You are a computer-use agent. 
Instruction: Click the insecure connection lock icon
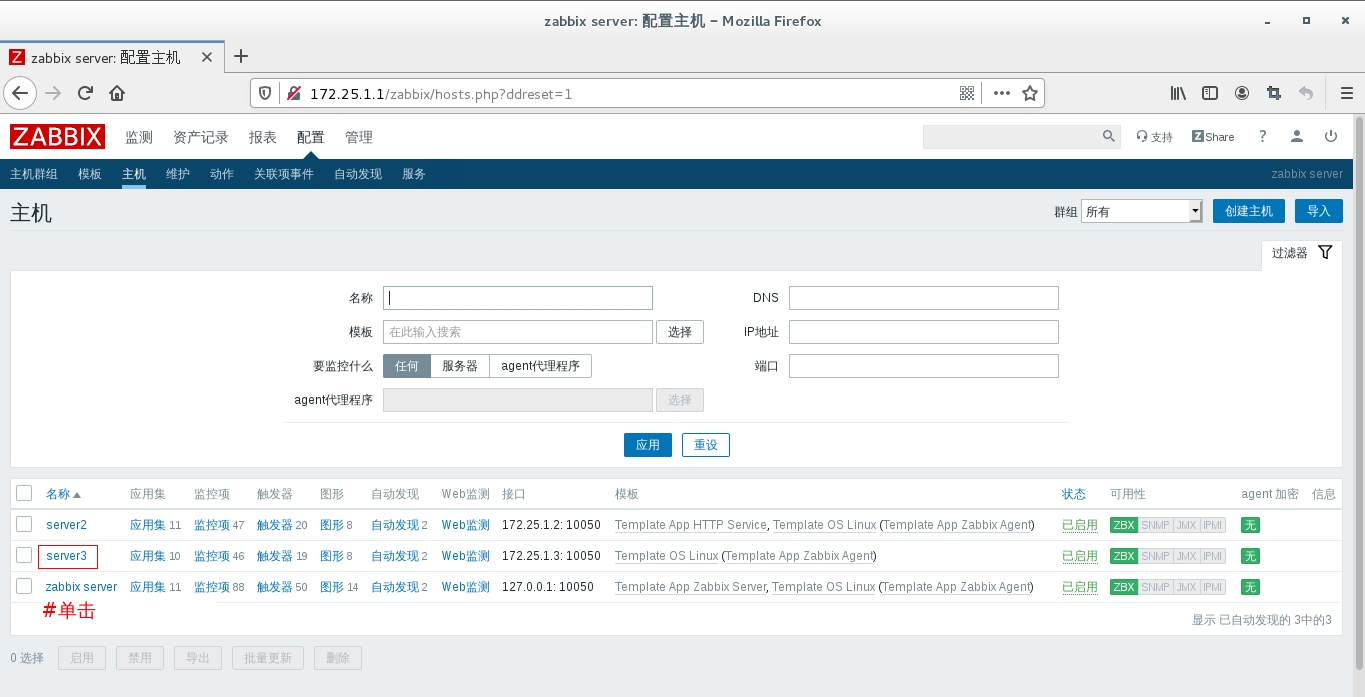293,93
